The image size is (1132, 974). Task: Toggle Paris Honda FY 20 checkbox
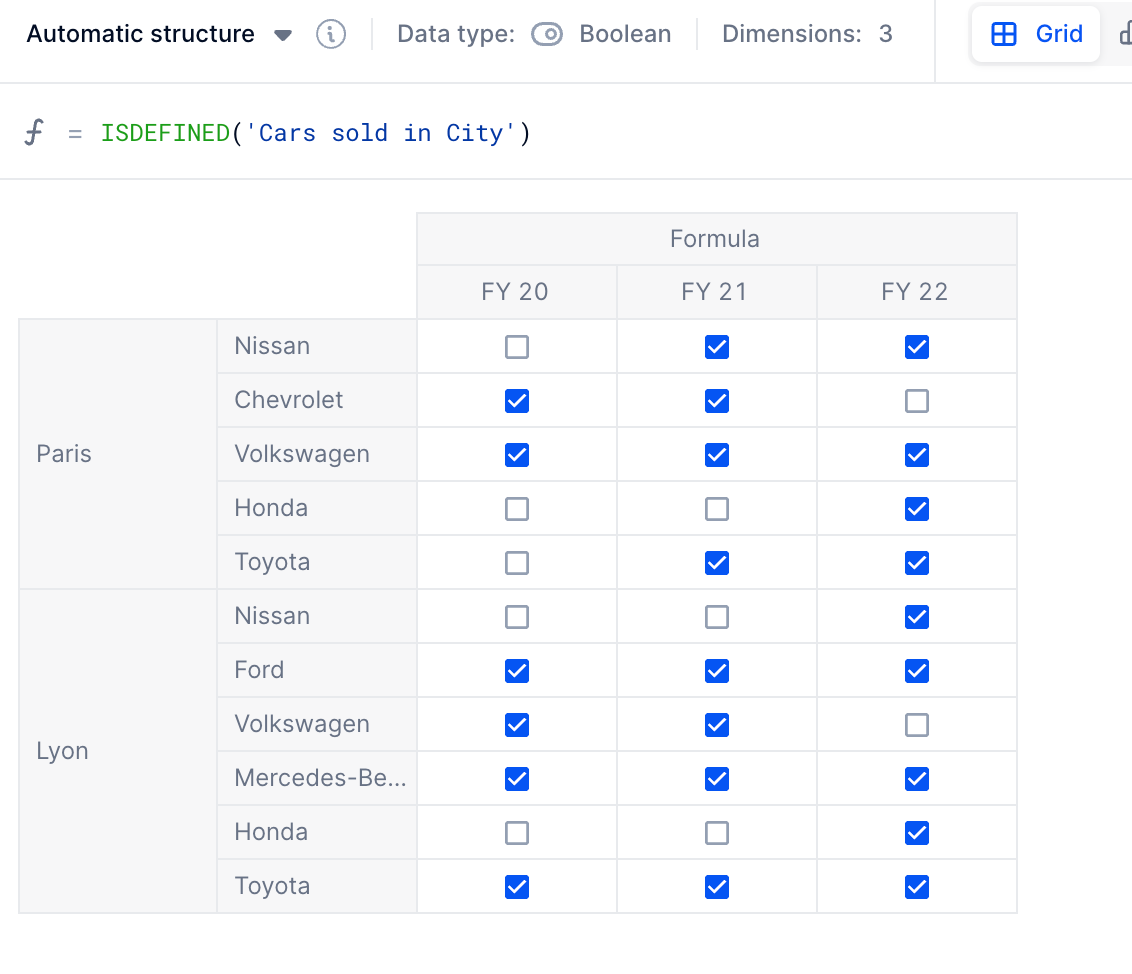coord(517,509)
